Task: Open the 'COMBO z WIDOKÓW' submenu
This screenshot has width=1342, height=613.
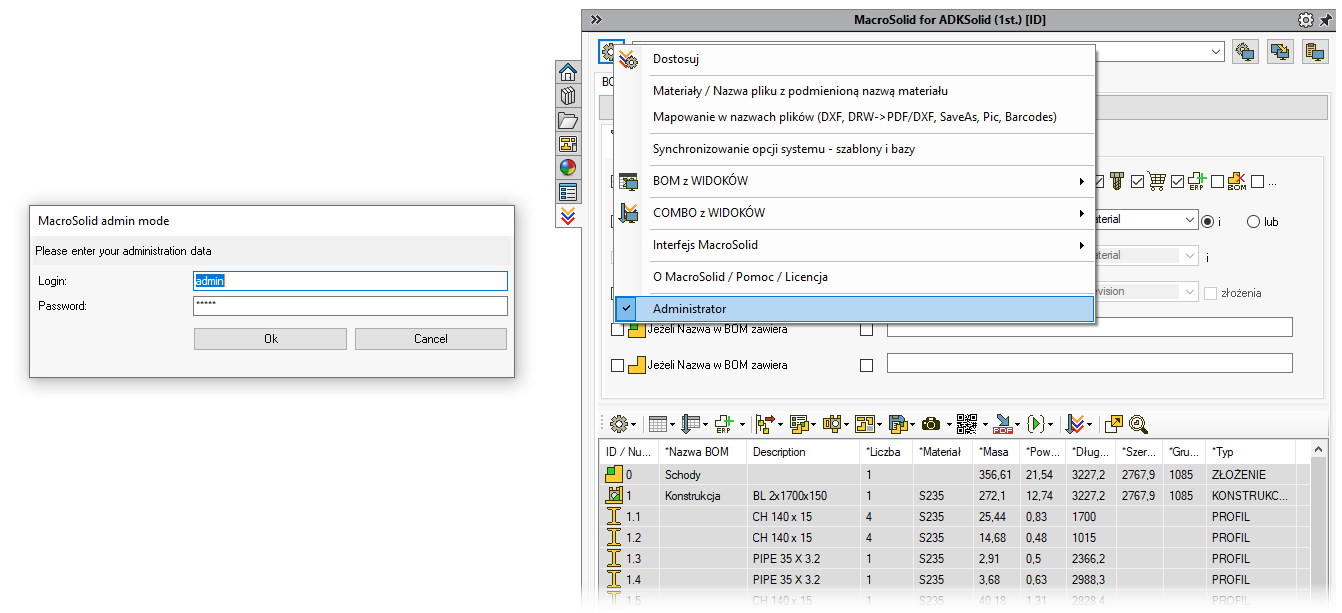Action: (855, 213)
